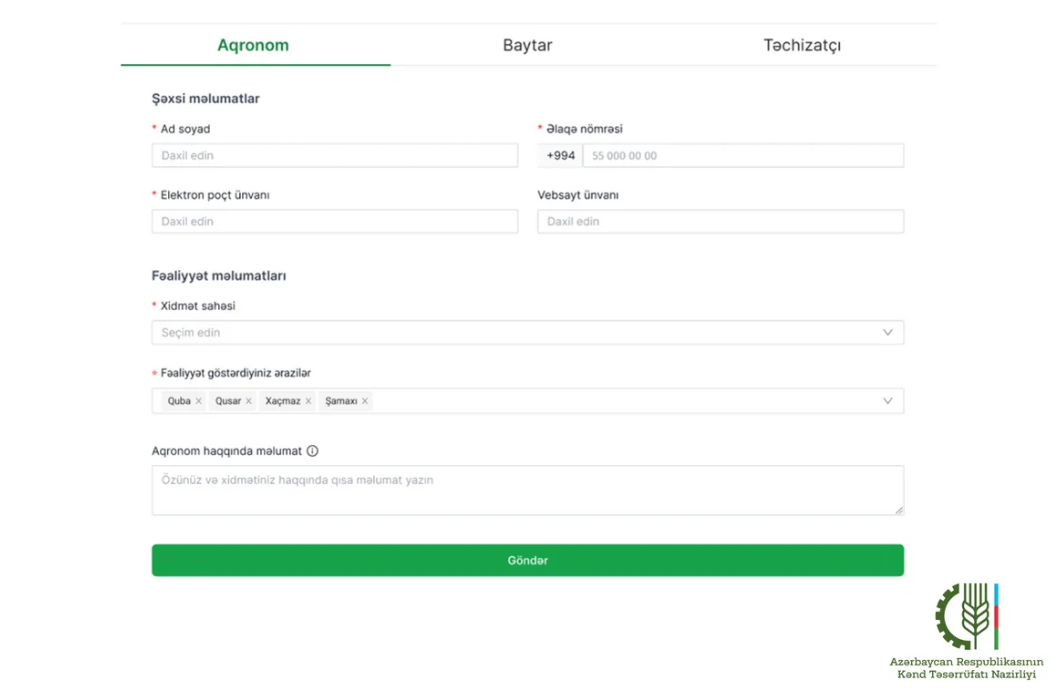Switch to the Aqronom tab
This screenshot has width=1051, height=690.
click(253, 45)
